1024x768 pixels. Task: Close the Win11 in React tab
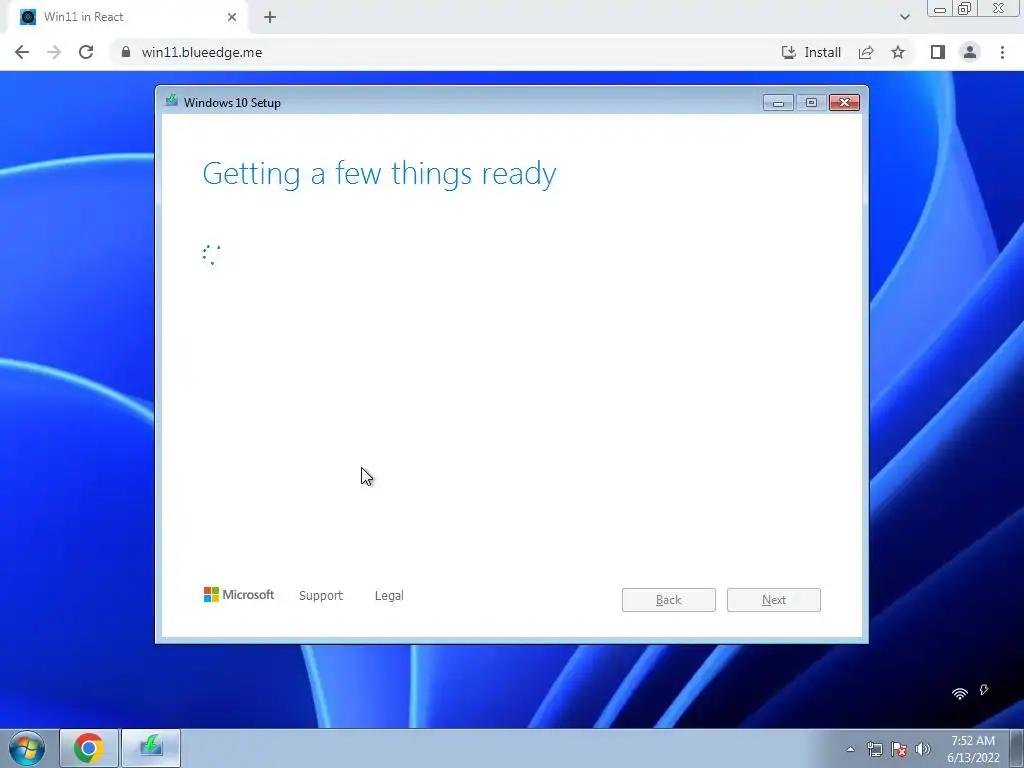232,17
